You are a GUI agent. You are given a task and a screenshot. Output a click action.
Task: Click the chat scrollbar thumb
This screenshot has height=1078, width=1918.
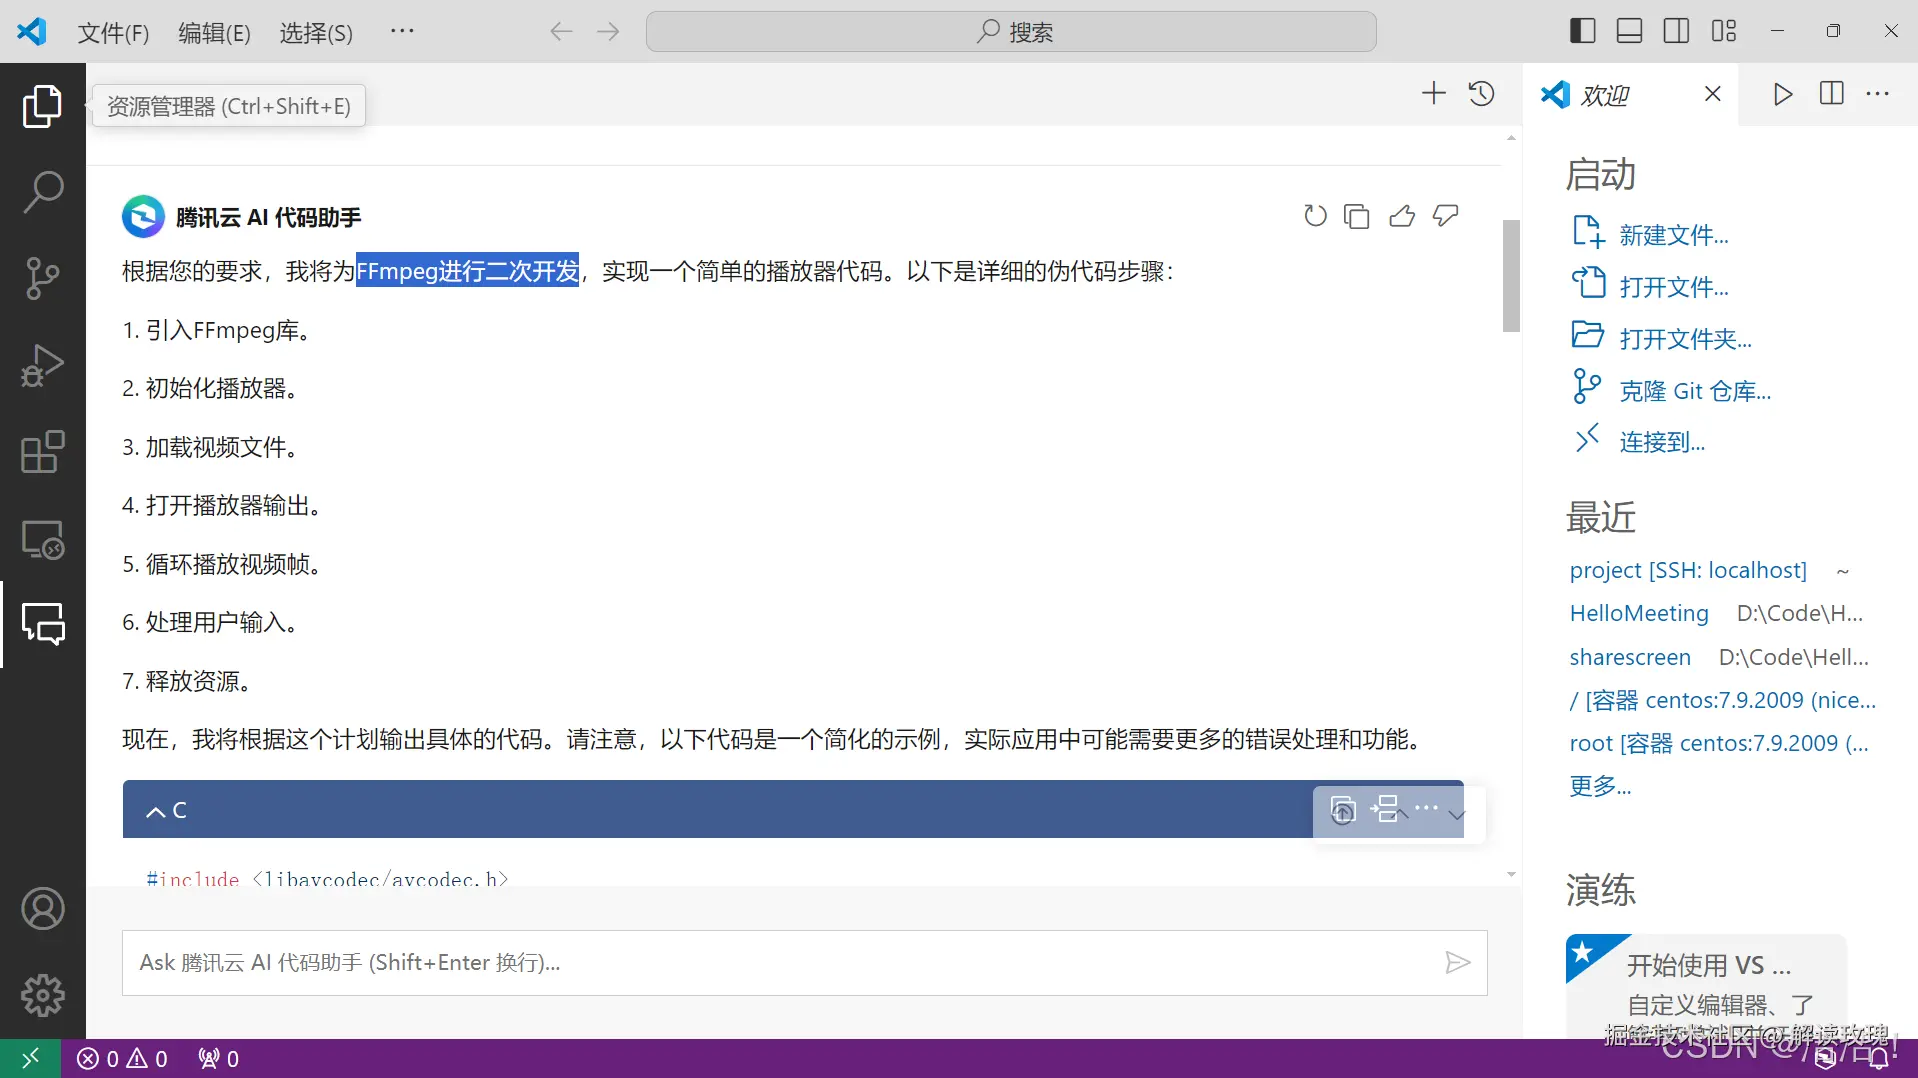pos(1511,275)
